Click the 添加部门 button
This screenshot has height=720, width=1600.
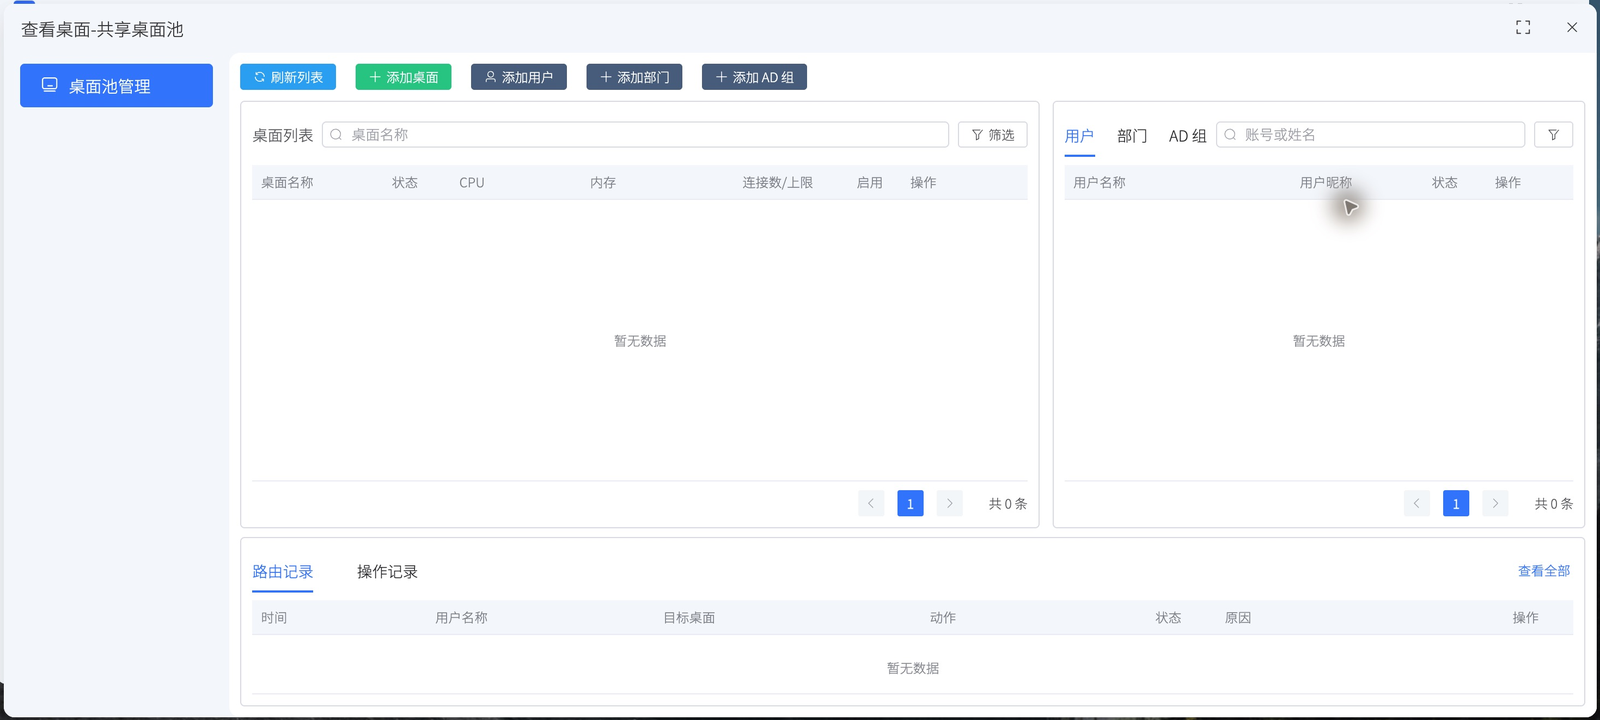coord(634,77)
